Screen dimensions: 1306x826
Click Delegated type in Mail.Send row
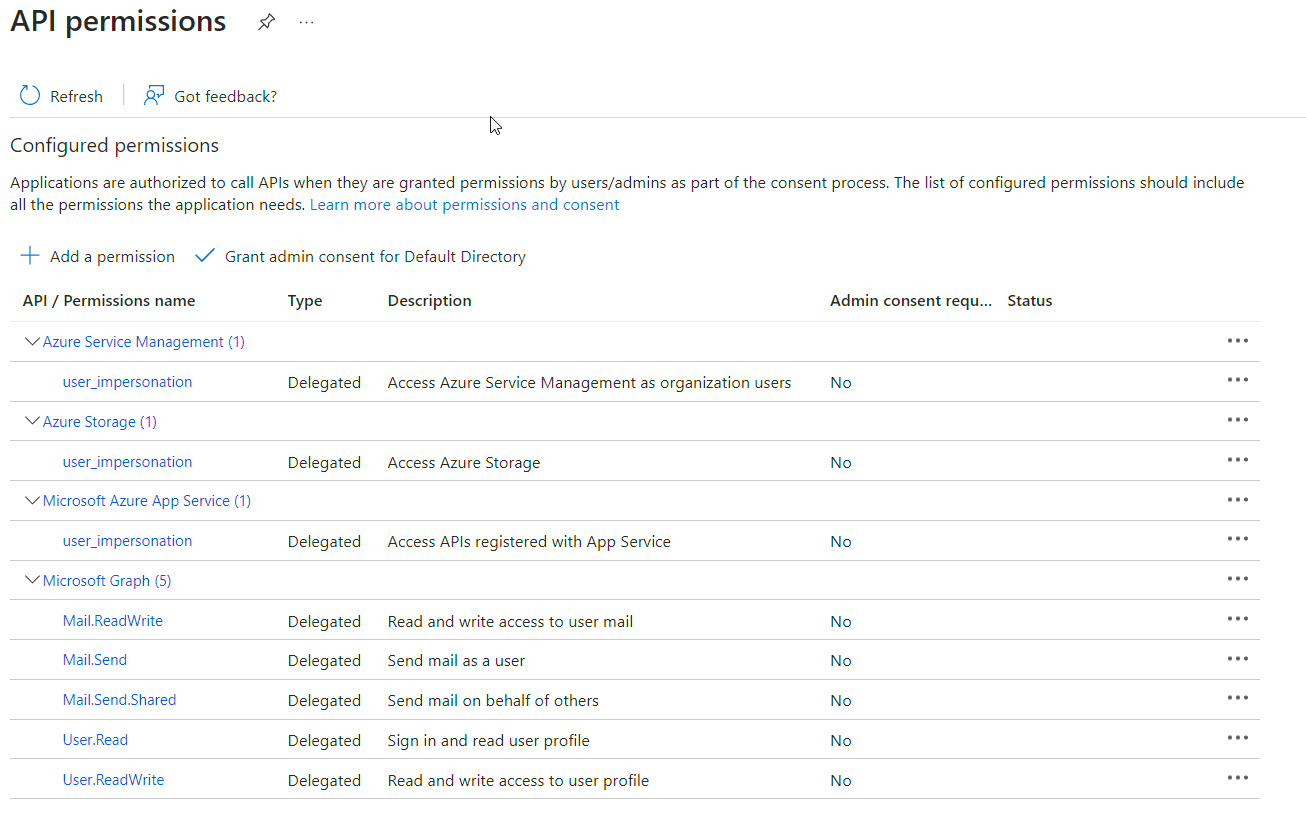click(x=324, y=661)
